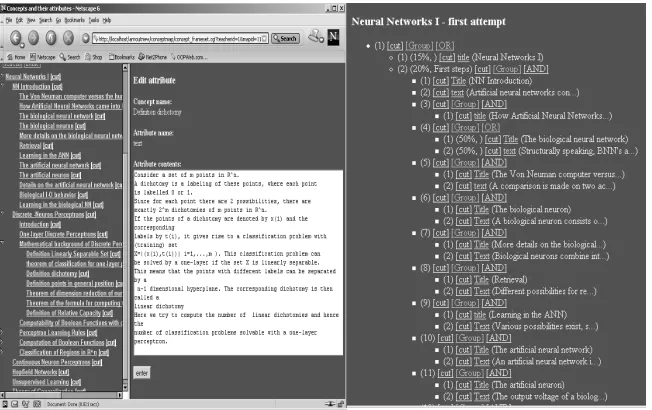Open the Go menu

[58, 20]
